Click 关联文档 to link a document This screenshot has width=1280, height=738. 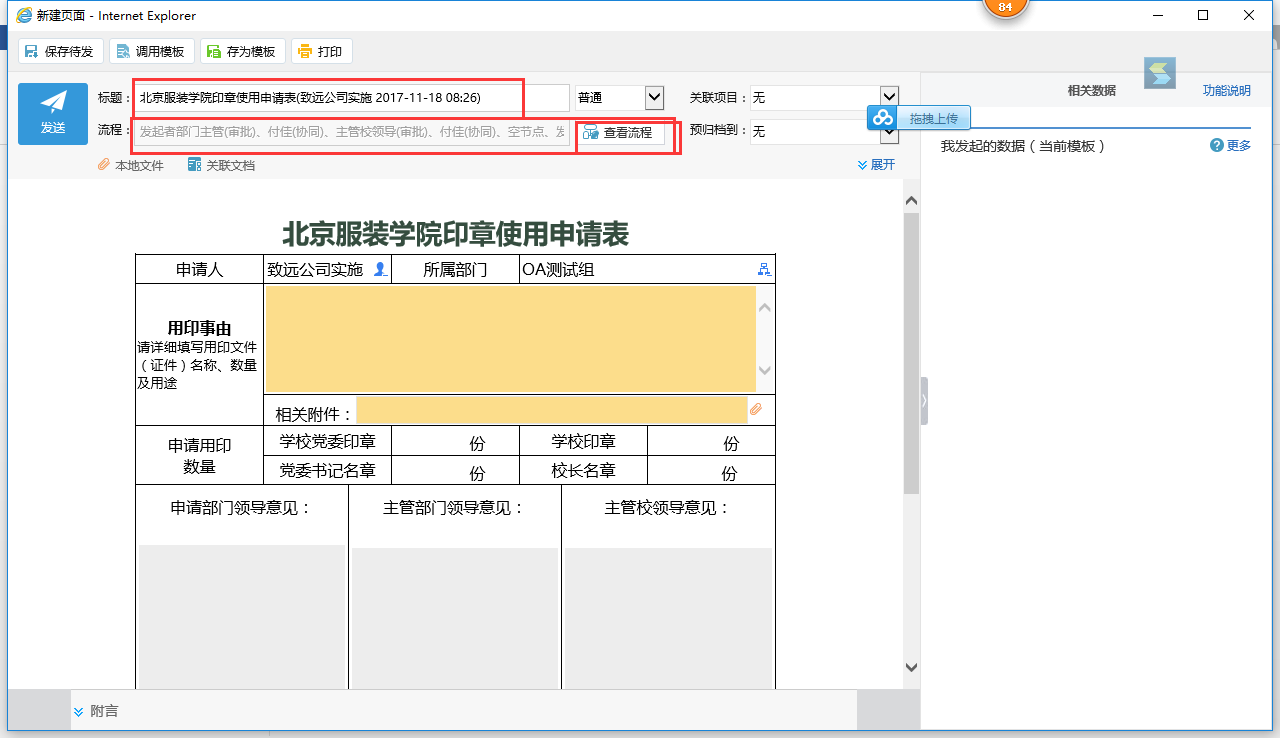(222, 165)
